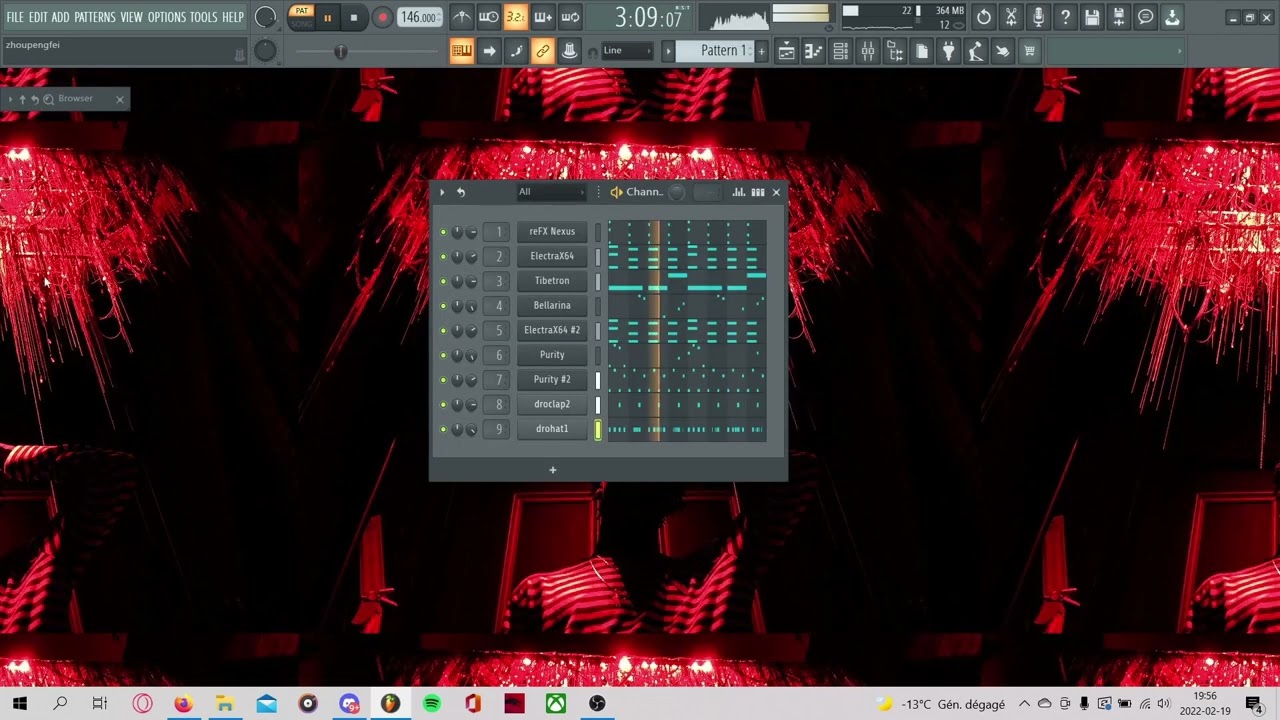
Task: Open the Browser/plugin picker tree icon
Action: [895, 51]
